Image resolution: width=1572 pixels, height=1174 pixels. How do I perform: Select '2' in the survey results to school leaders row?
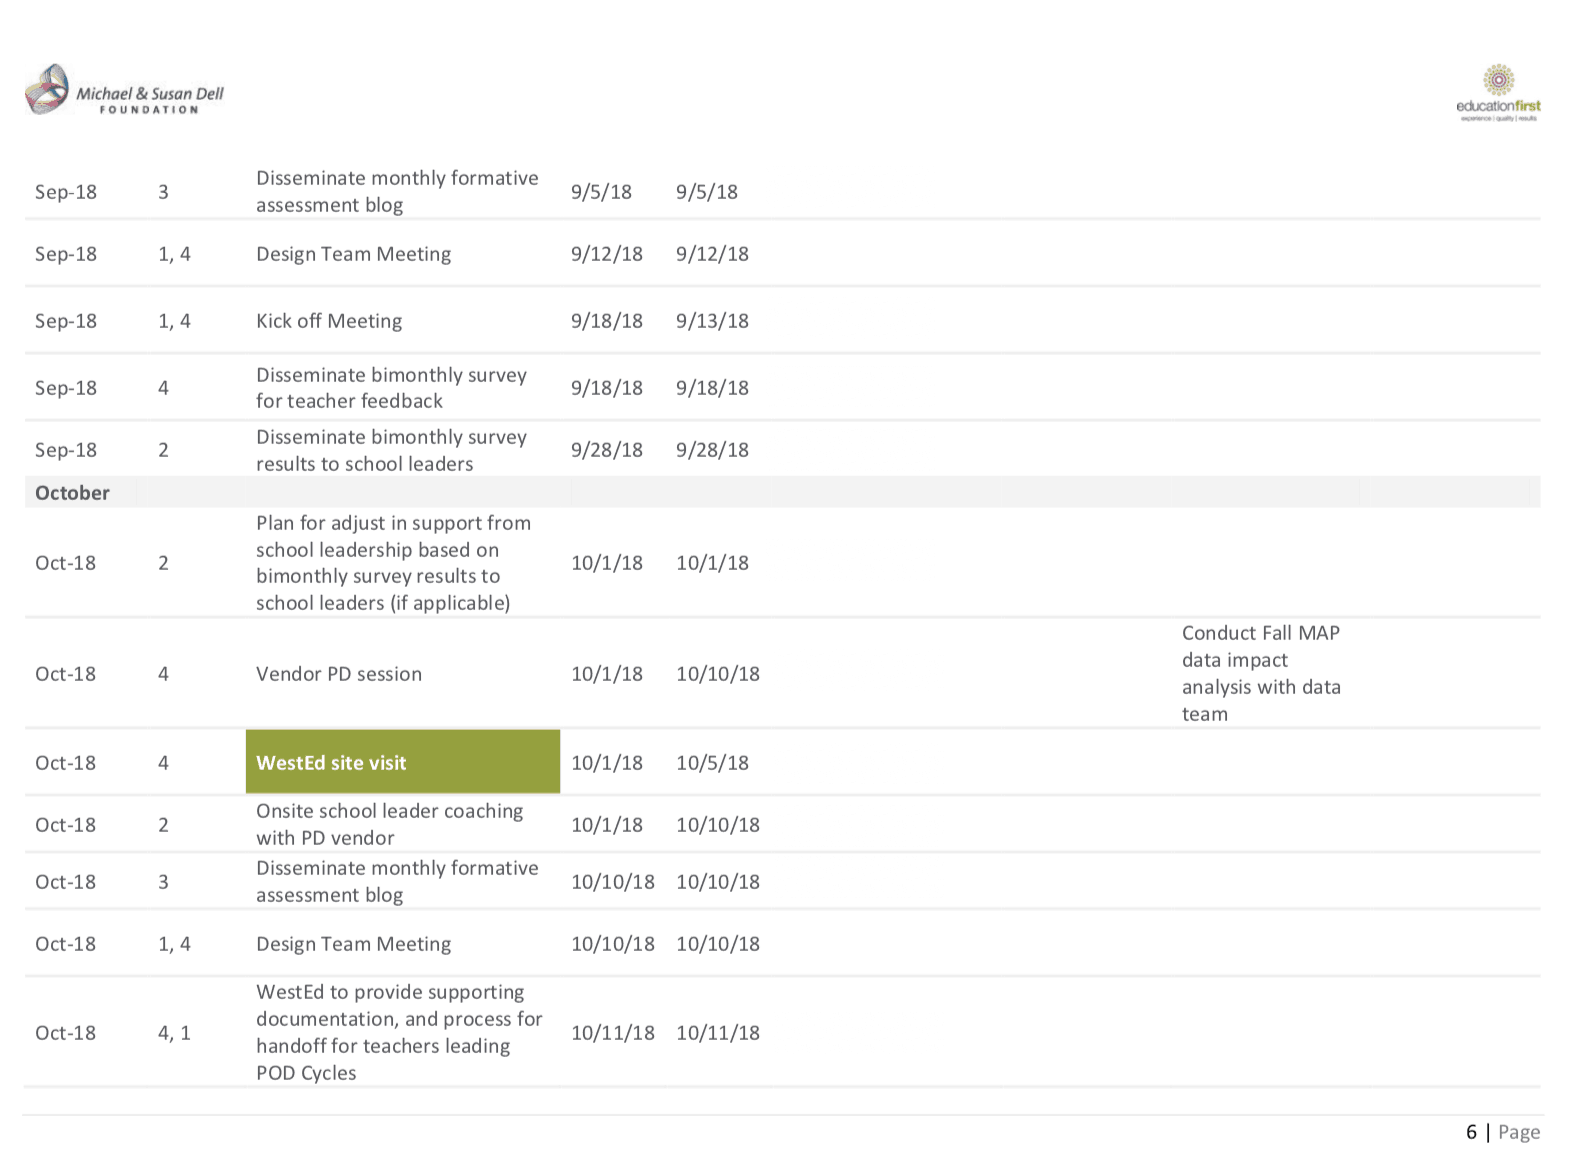pyautogui.click(x=163, y=450)
